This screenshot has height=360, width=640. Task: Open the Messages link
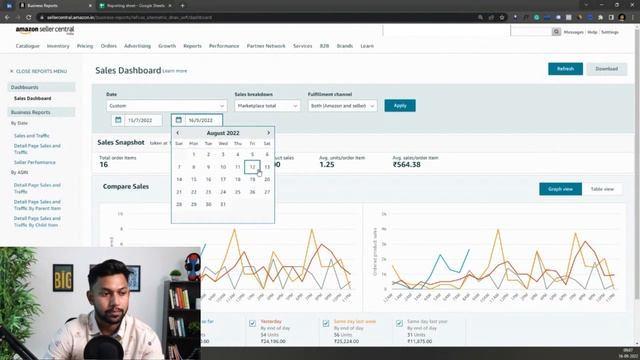coord(573,32)
